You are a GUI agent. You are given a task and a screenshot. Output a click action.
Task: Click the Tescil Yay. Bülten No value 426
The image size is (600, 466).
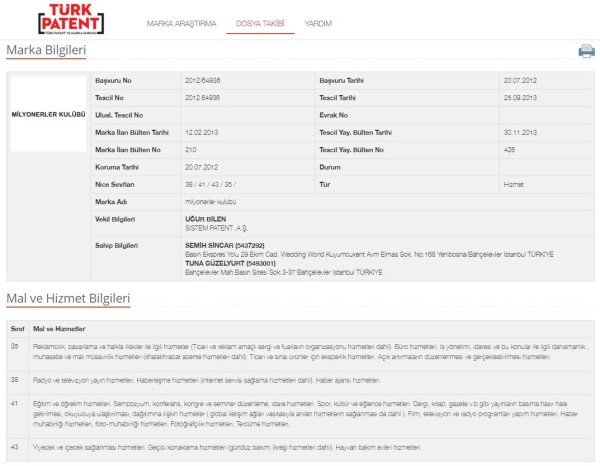click(x=509, y=149)
